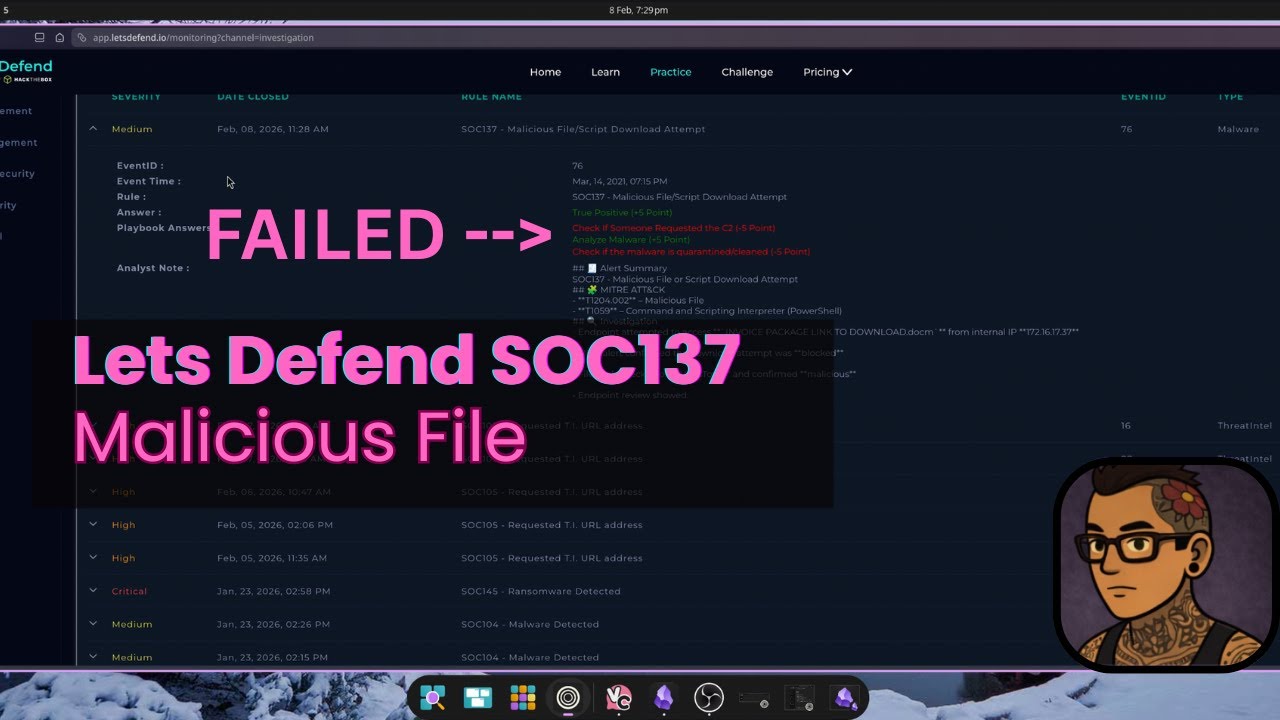
Task: Click the 'Event Time :' label
Action: pos(149,181)
